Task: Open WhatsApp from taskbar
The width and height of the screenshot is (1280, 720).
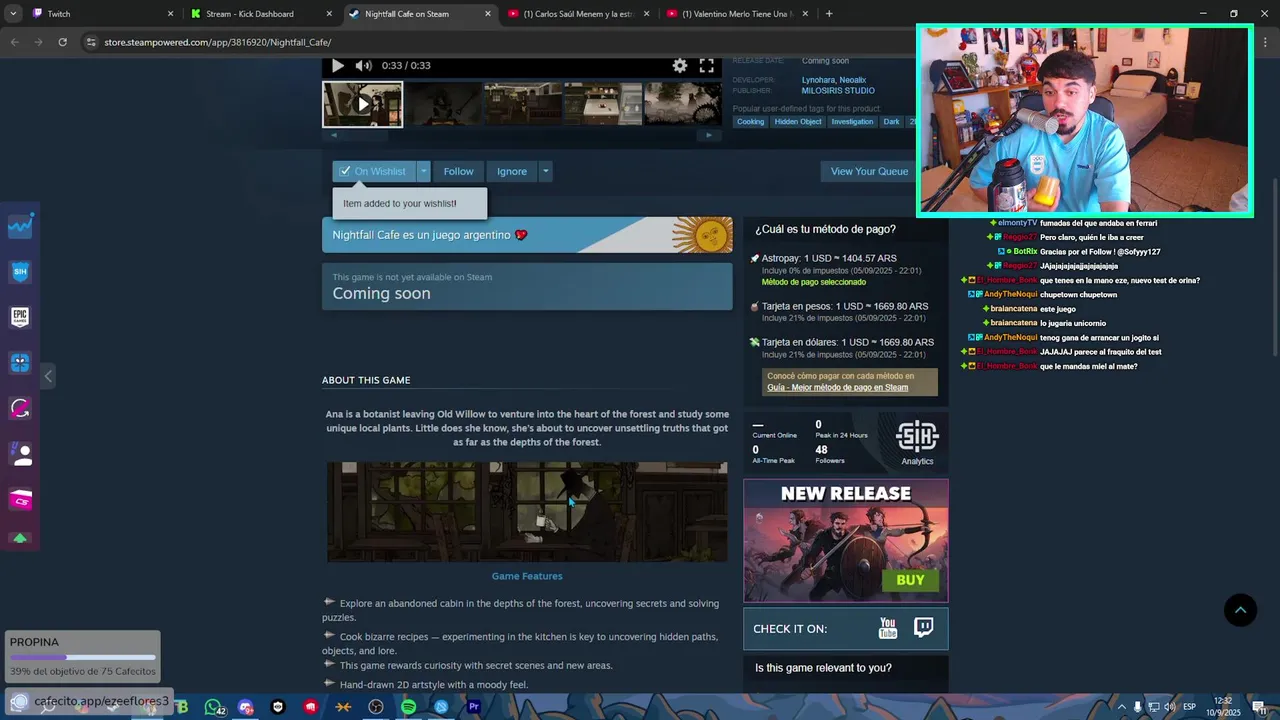Action: (x=213, y=707)
